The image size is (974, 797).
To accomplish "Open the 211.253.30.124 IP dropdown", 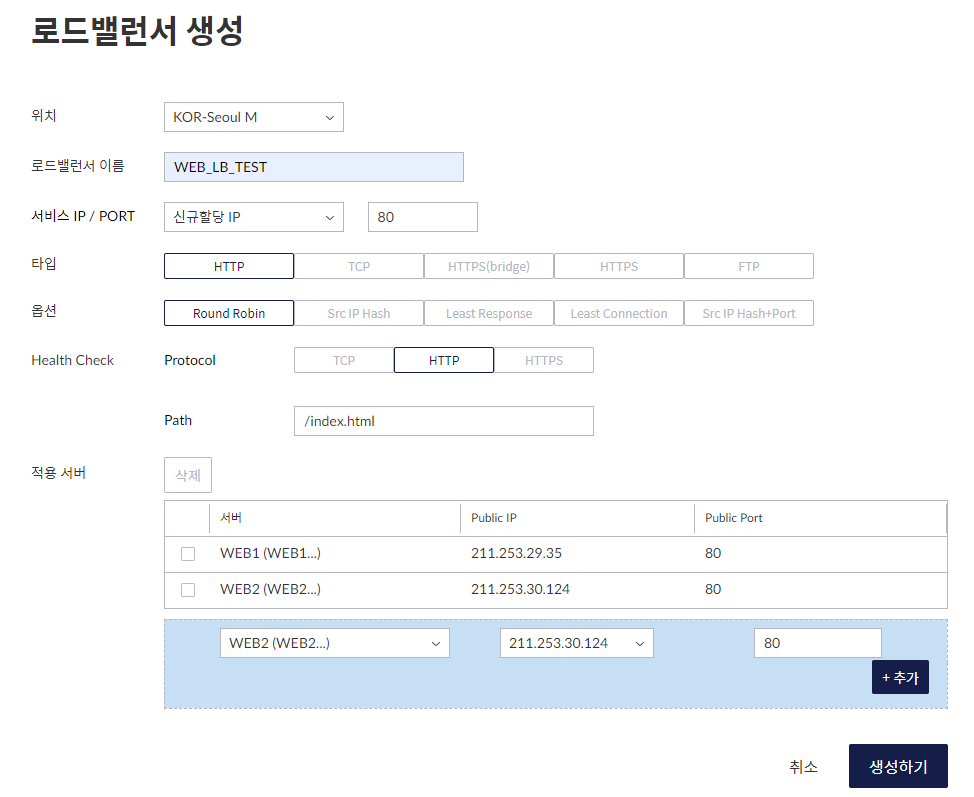I will 576,644.
